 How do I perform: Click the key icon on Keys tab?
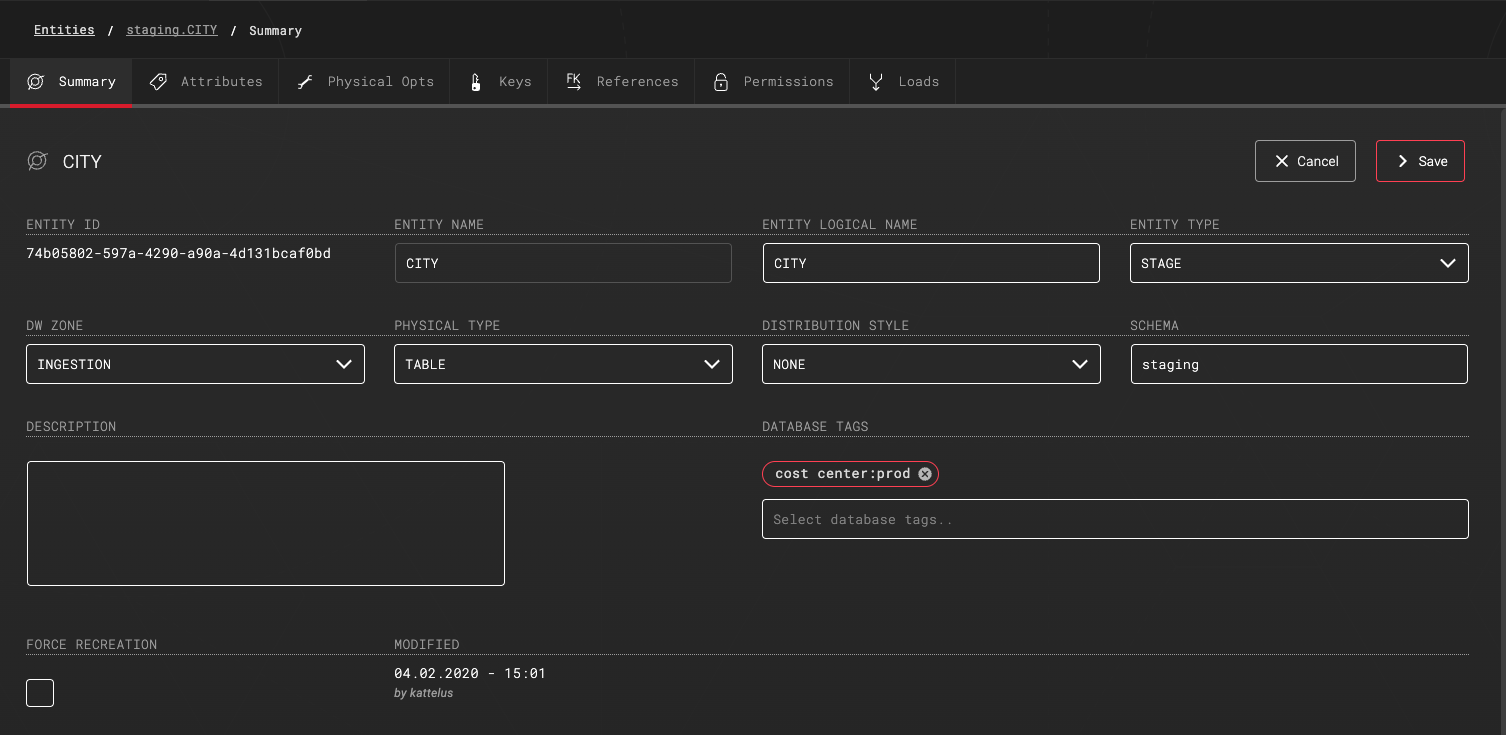coord(475,81)
